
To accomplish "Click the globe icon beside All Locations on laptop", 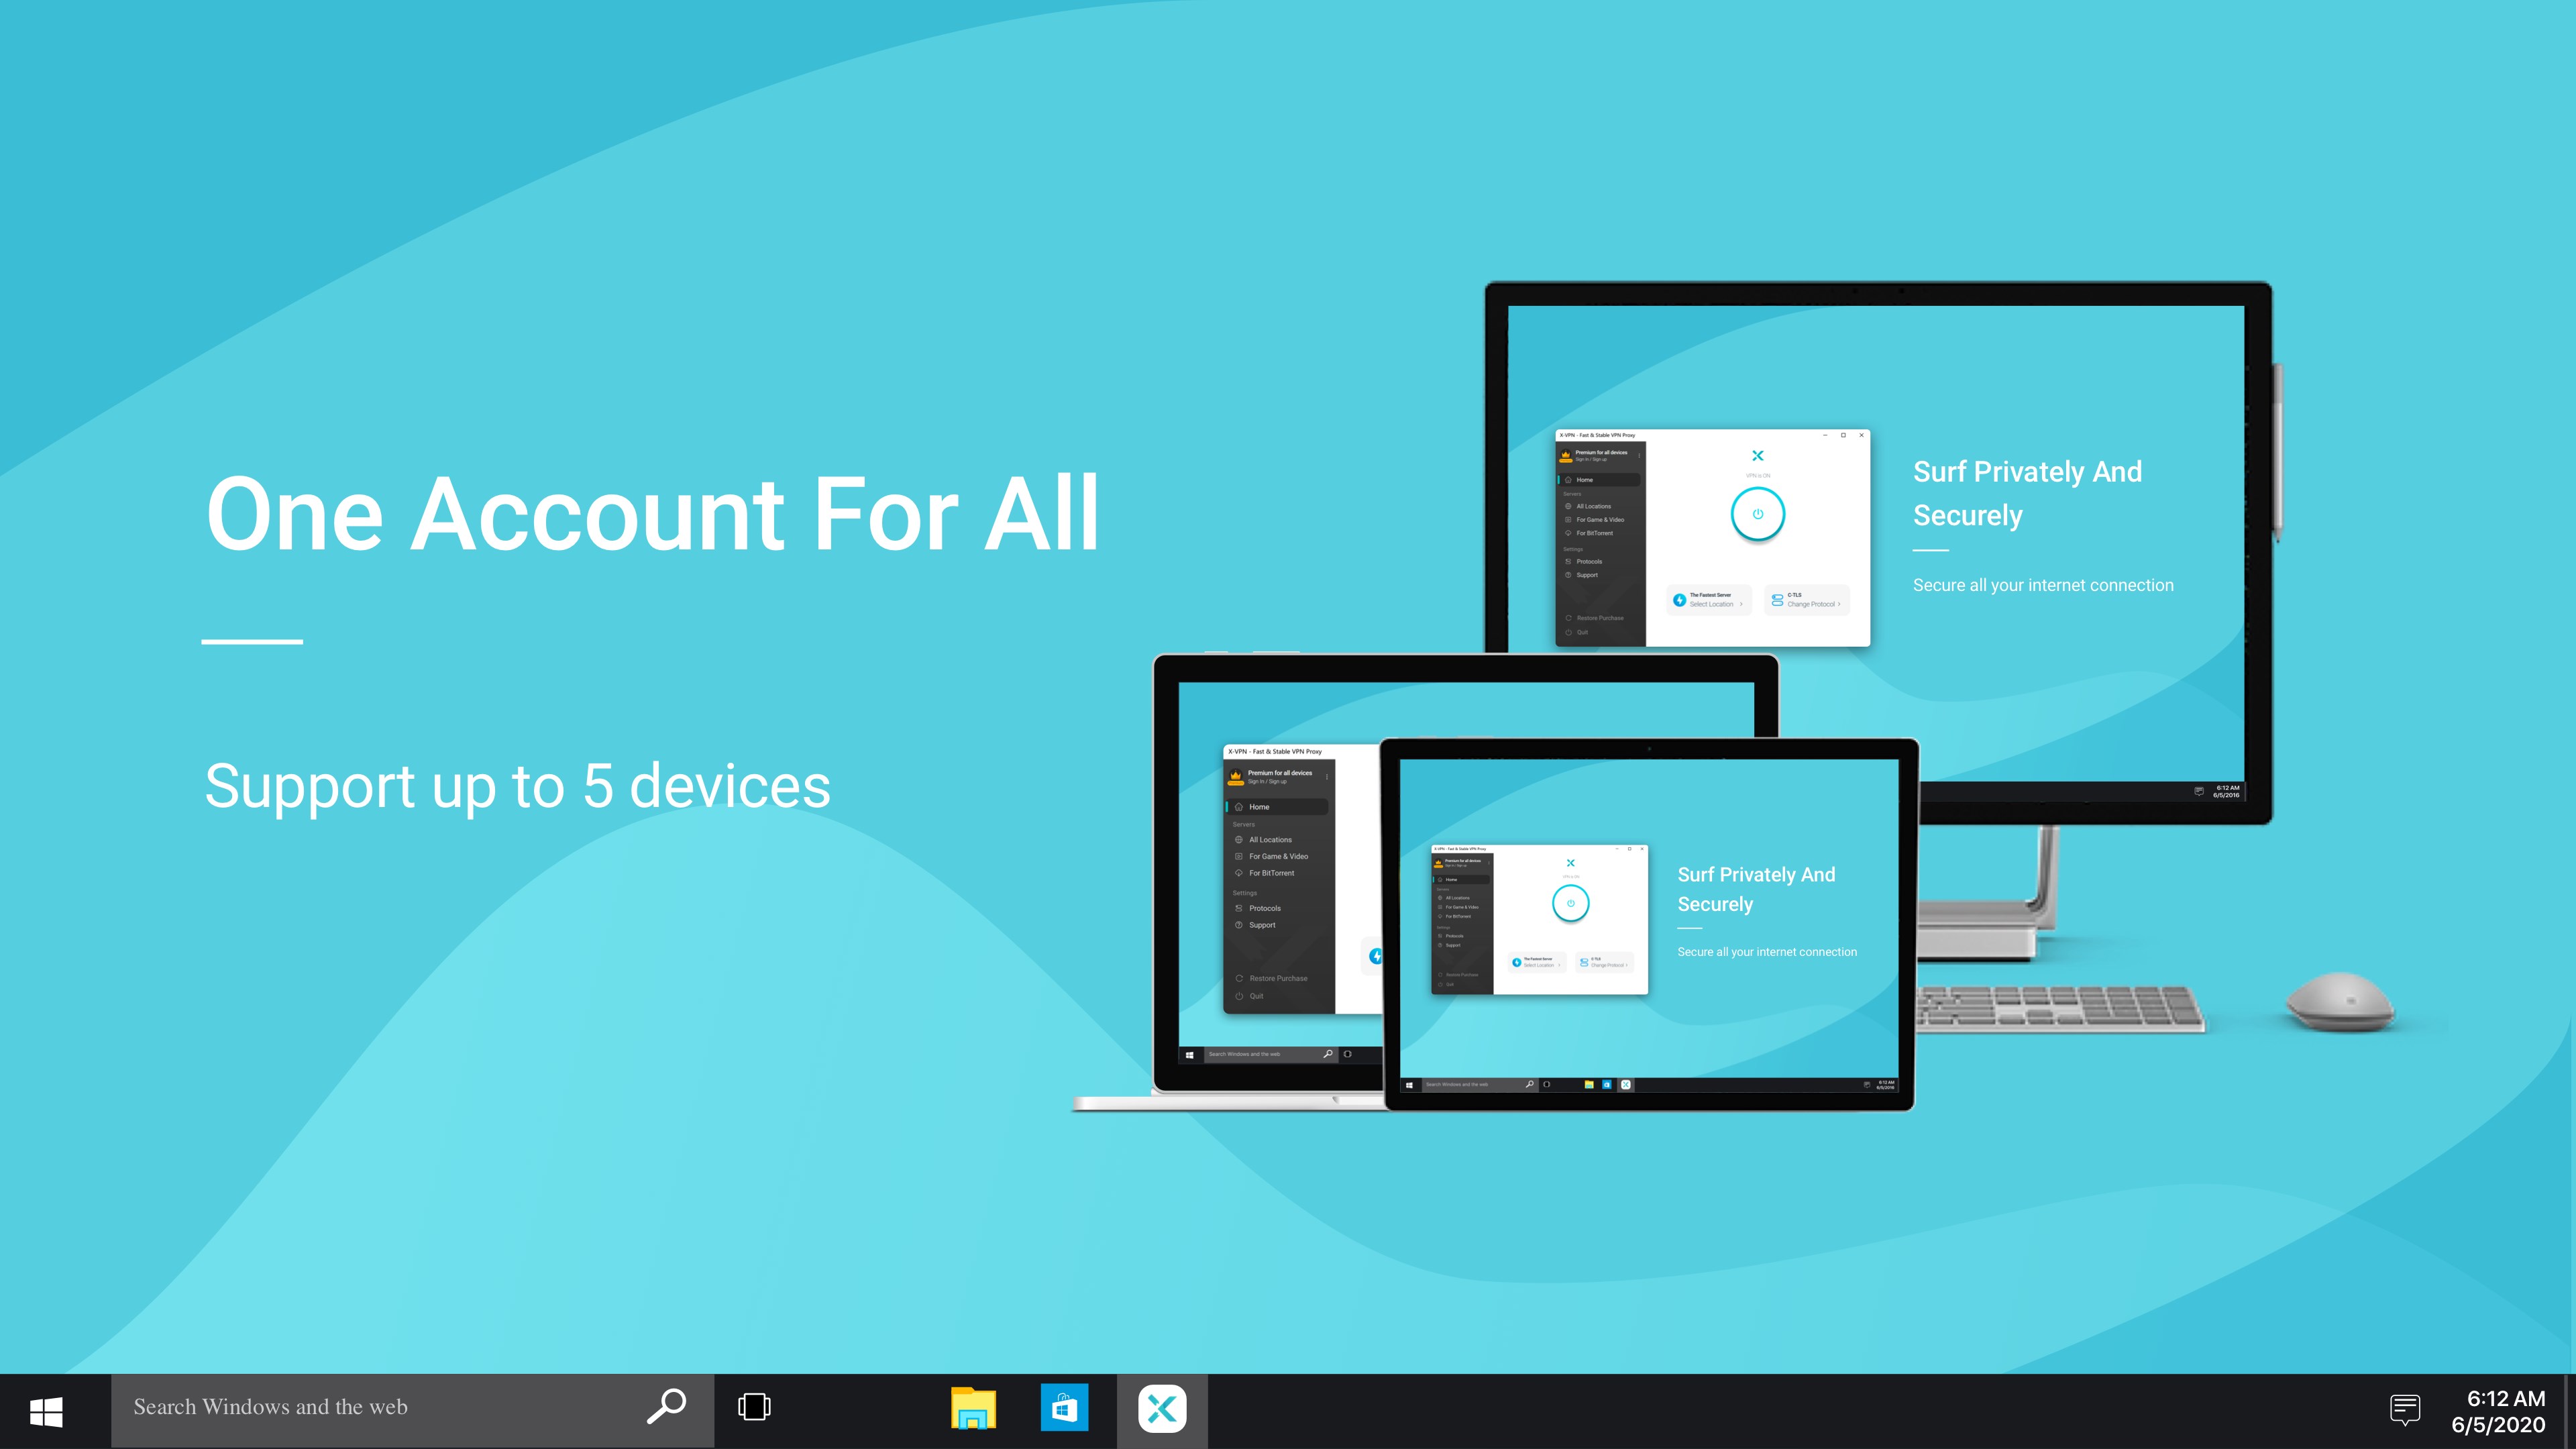I will click(x=1239, y=840).
